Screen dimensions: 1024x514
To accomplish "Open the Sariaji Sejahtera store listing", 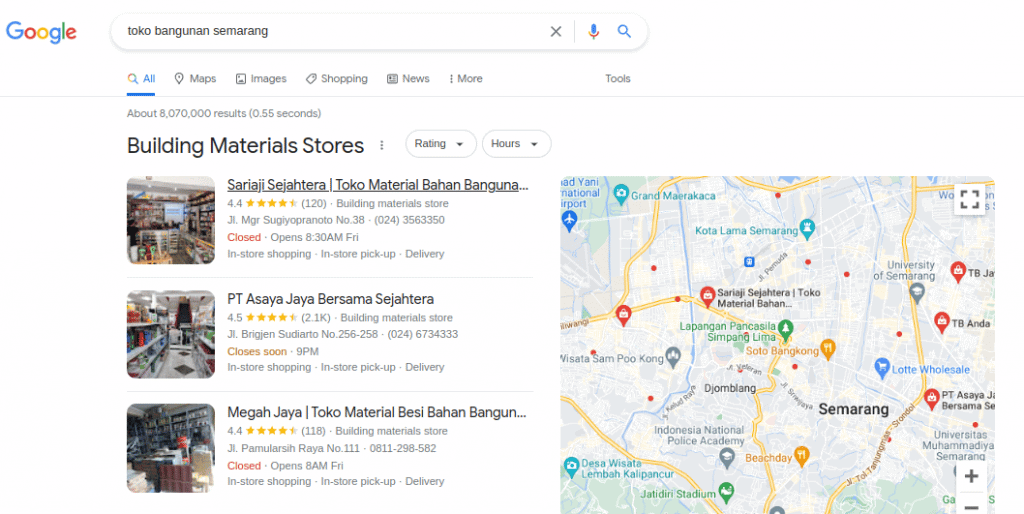I will [377, 185].
